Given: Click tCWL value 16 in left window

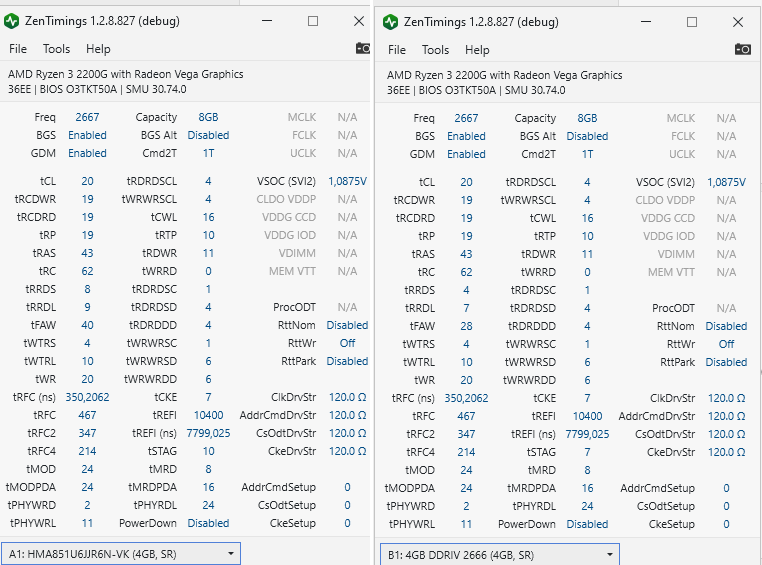Looking at the screenshot, I should [208, 217].
